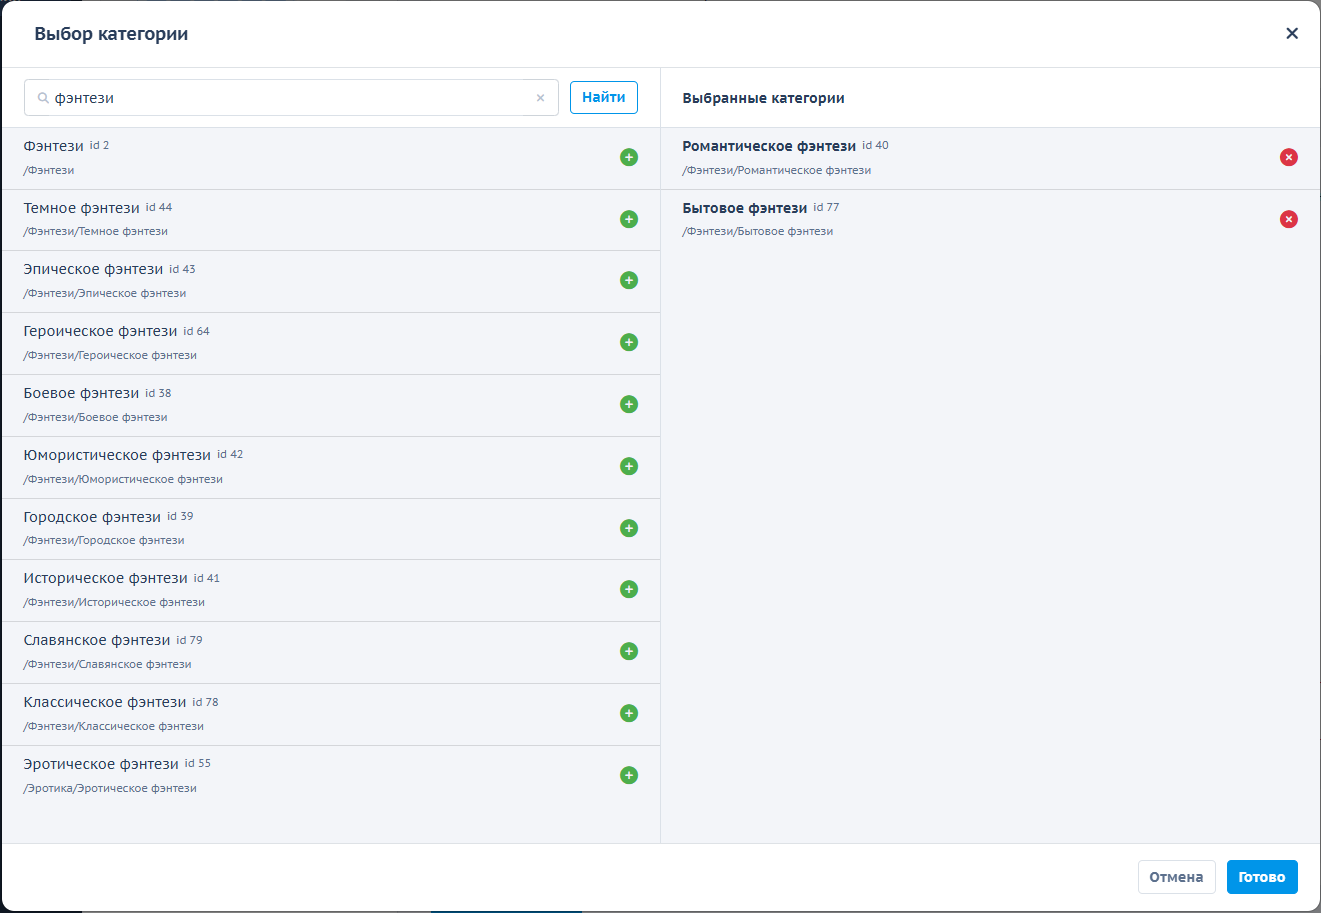The height and width of the screenshot is (913, 1321).
Task: Click the Героическое фэнтези row title
Action: tap(100, 332)
